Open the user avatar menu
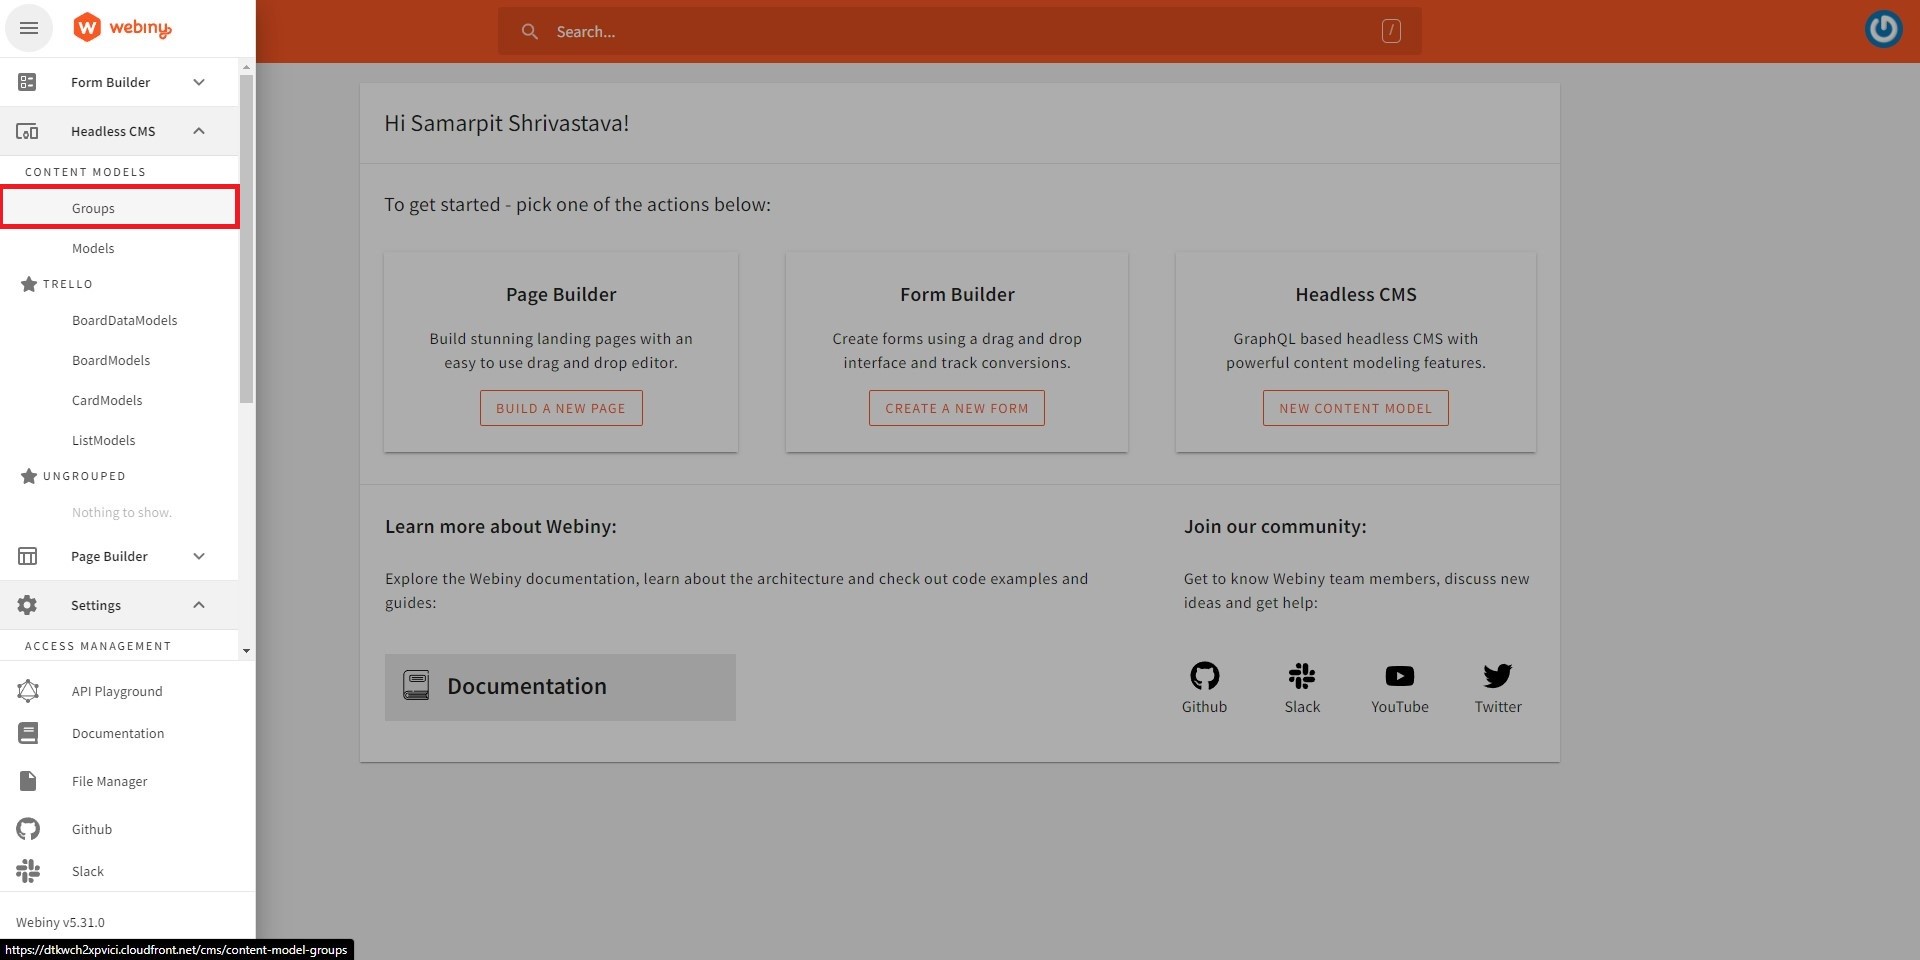 coord(1884,28)
